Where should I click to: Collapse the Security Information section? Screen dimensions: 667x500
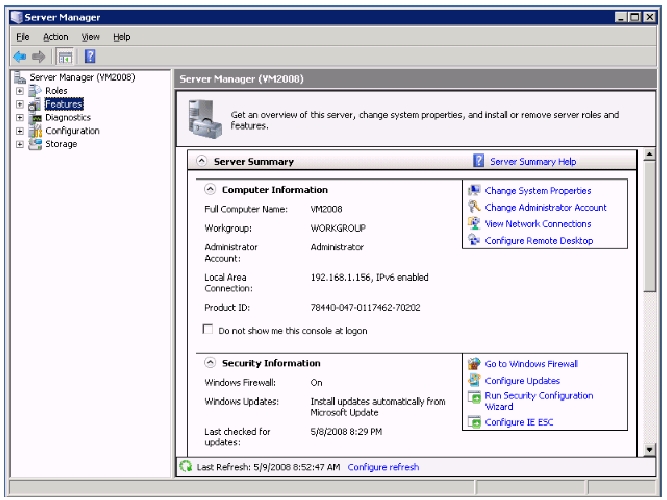point(210,363)
